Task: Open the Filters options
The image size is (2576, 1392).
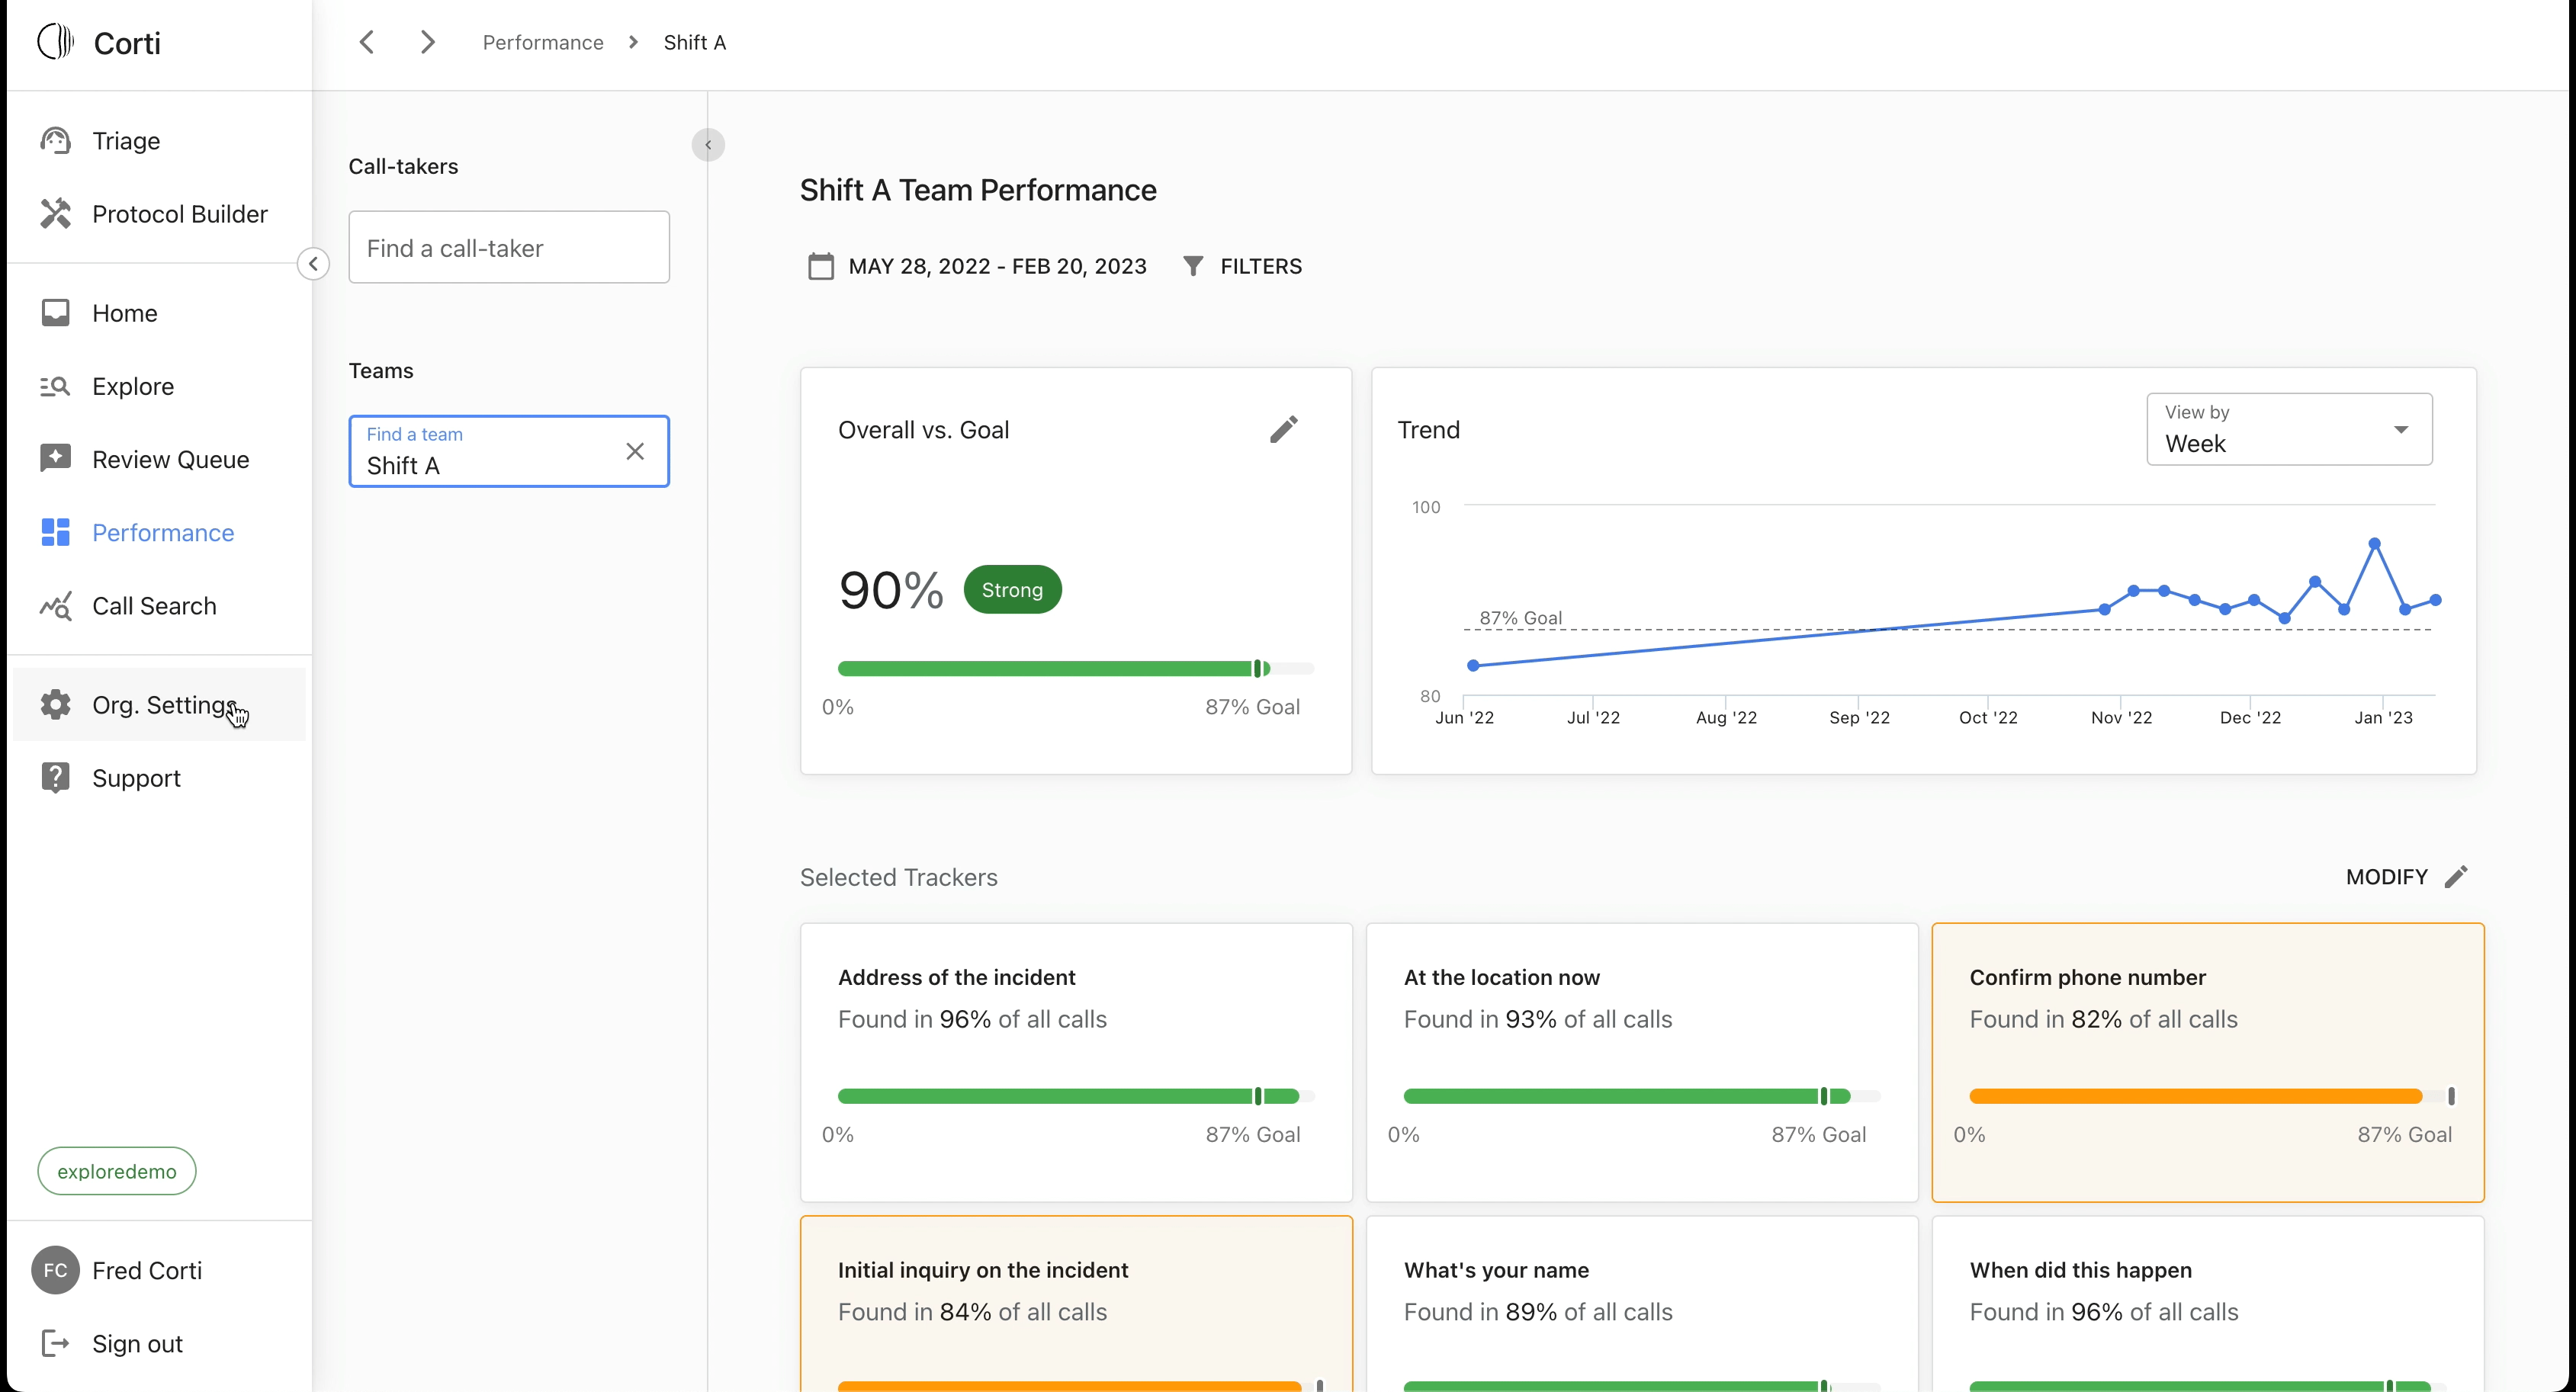Action: point(1242,266)
